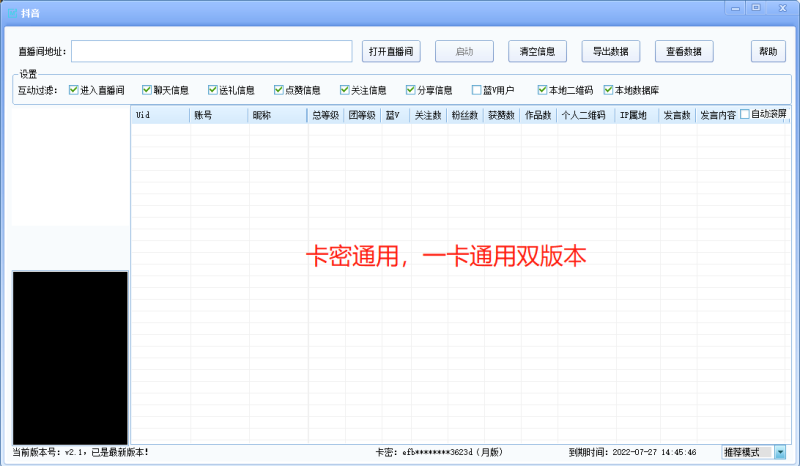Expand the 推荐模式 dropdown arrow

(x=780, y=452)
